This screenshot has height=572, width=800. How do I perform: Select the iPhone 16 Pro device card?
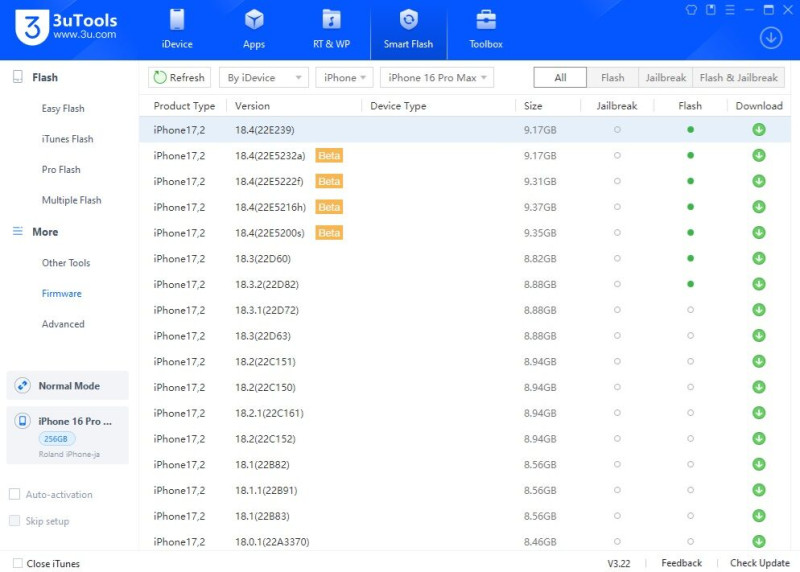pyautogui.click(x=67, y=435)
